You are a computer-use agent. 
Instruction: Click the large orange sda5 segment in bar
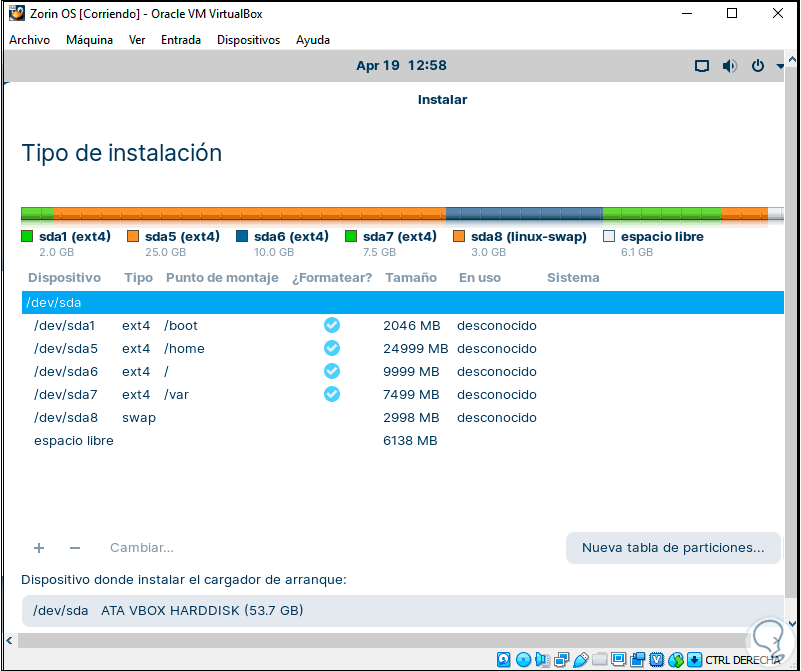[x=249, y=214]
